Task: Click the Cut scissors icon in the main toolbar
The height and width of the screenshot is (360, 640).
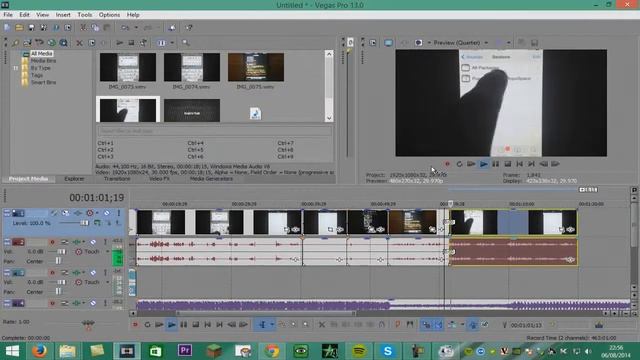Action: (83, 28)
